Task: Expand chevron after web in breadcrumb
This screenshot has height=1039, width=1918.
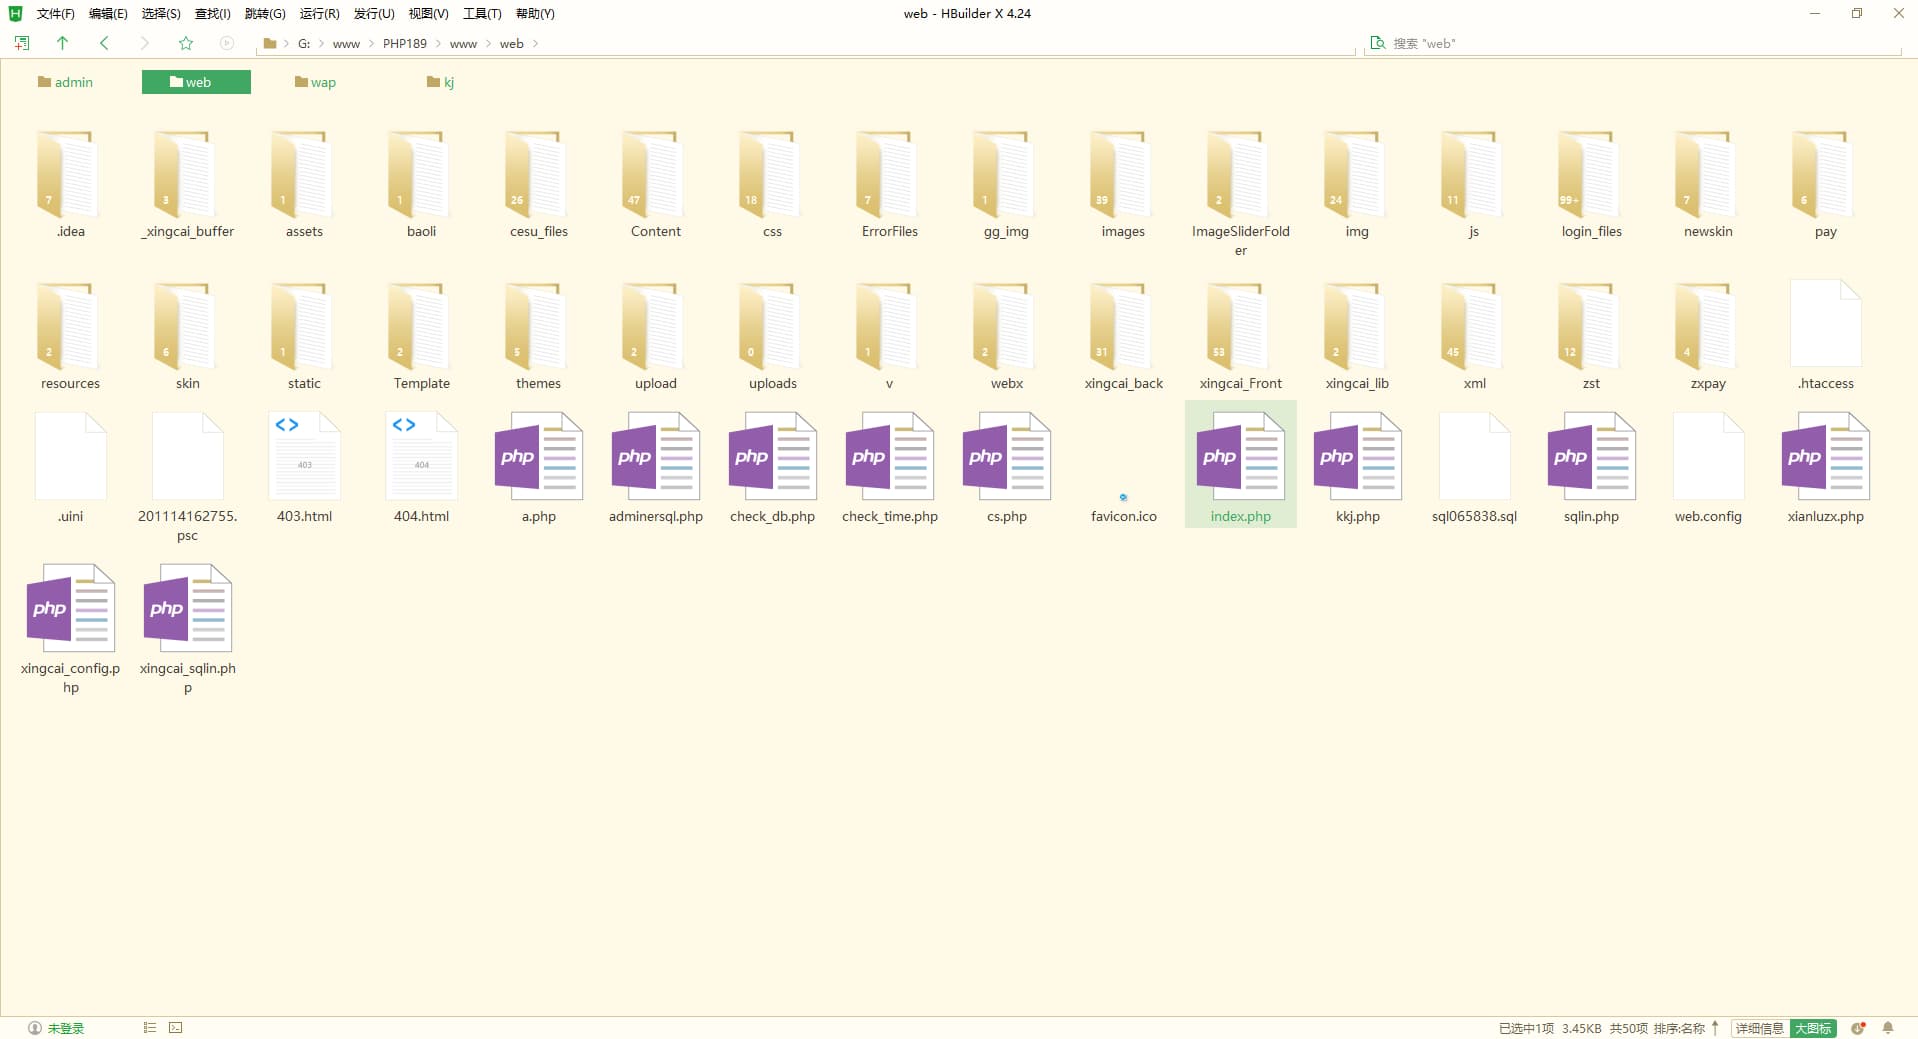Action: pos(536,44)
